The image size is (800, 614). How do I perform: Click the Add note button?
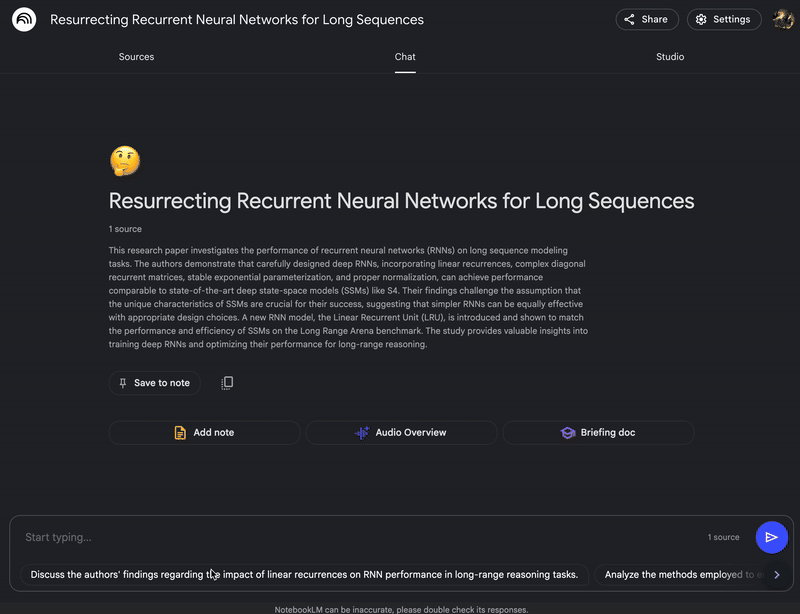click(x=204, y=432)
